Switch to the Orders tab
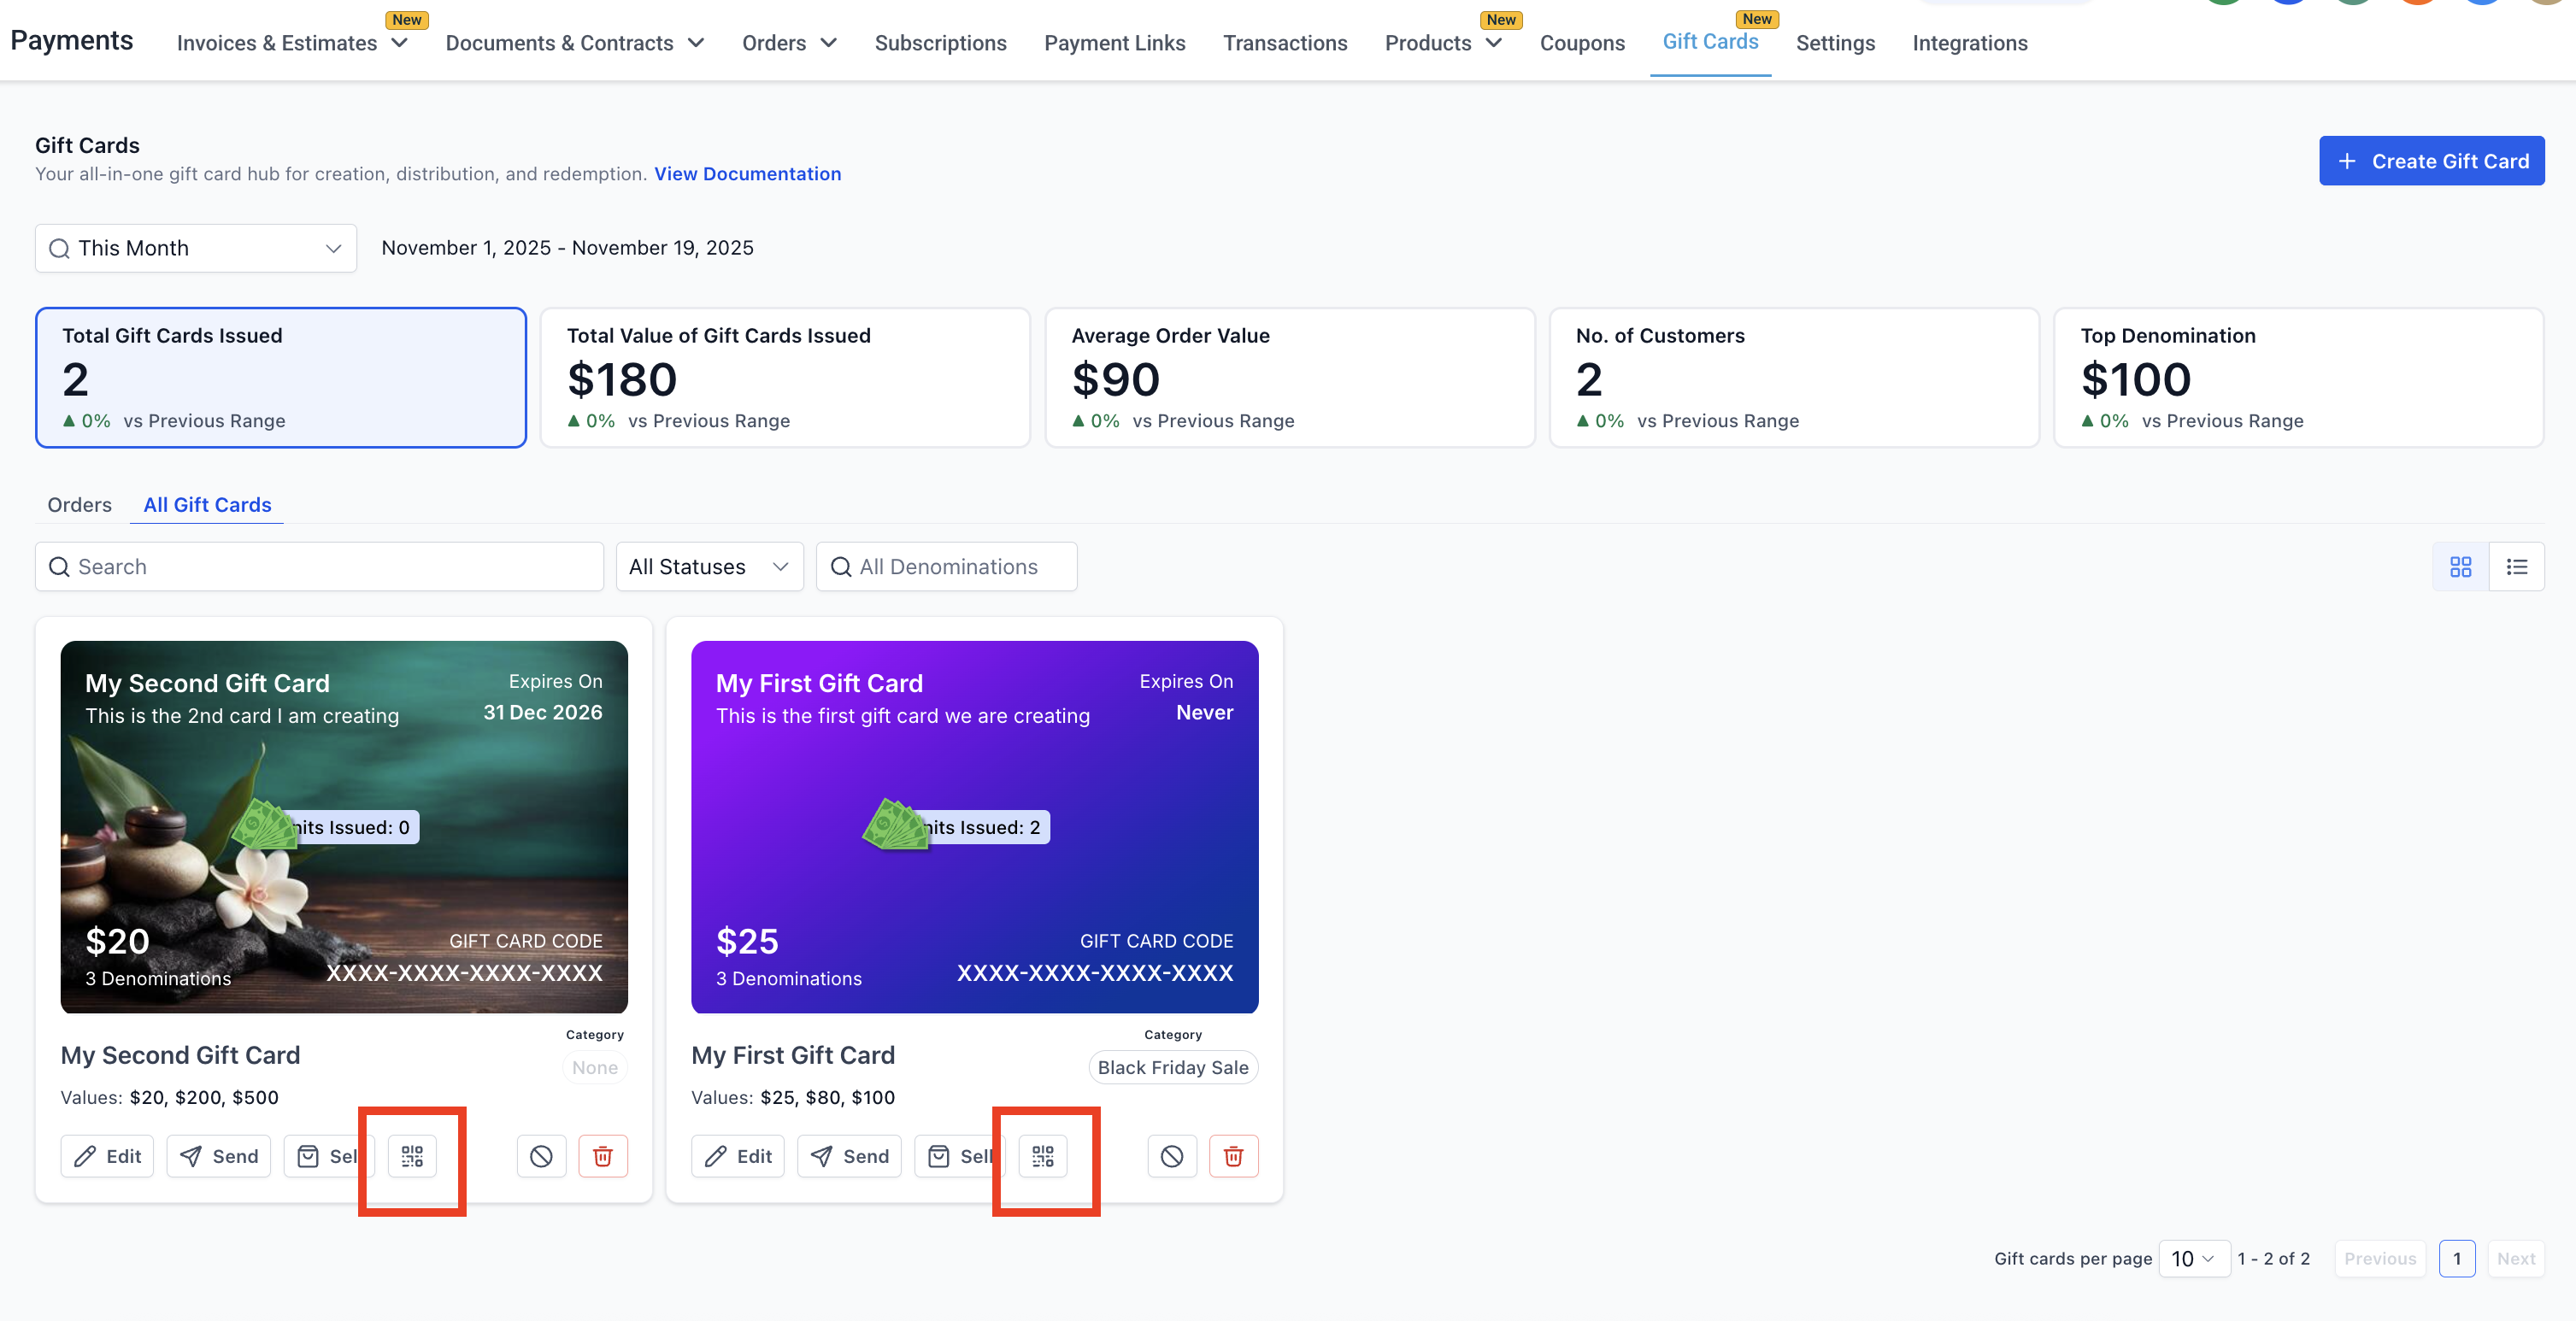The image size is (2576, 1321). click(x=79, y=505)
